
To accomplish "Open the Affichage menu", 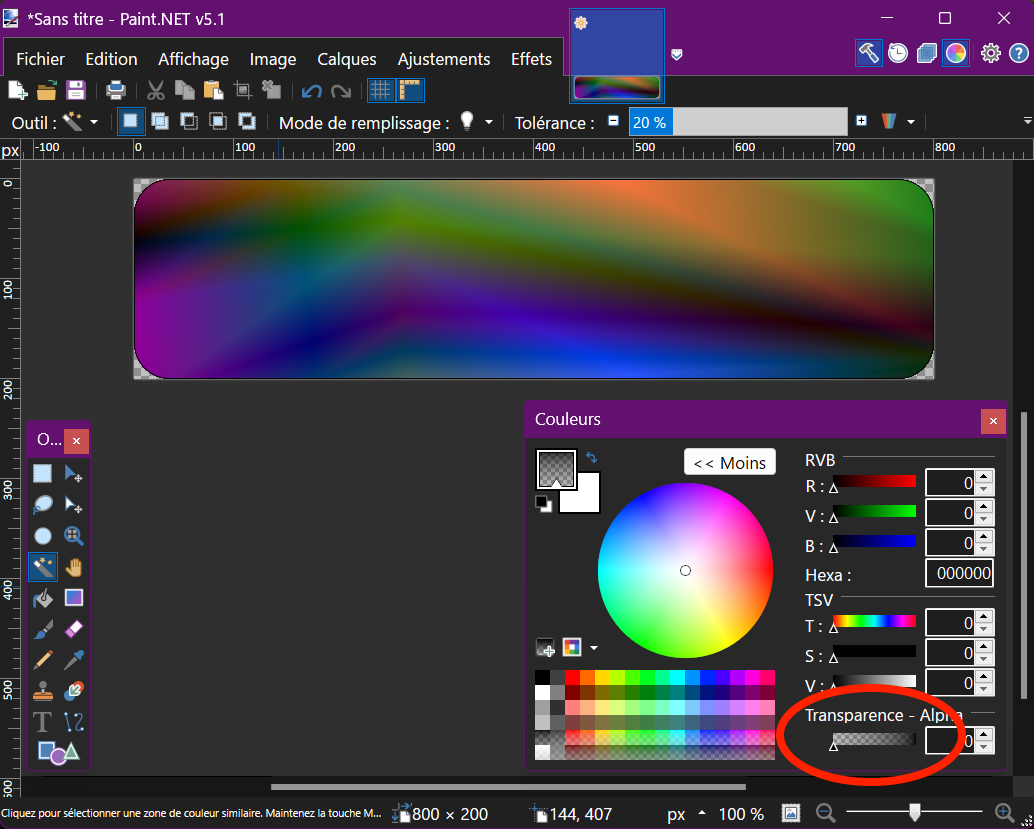I will (x=193, y=59).
